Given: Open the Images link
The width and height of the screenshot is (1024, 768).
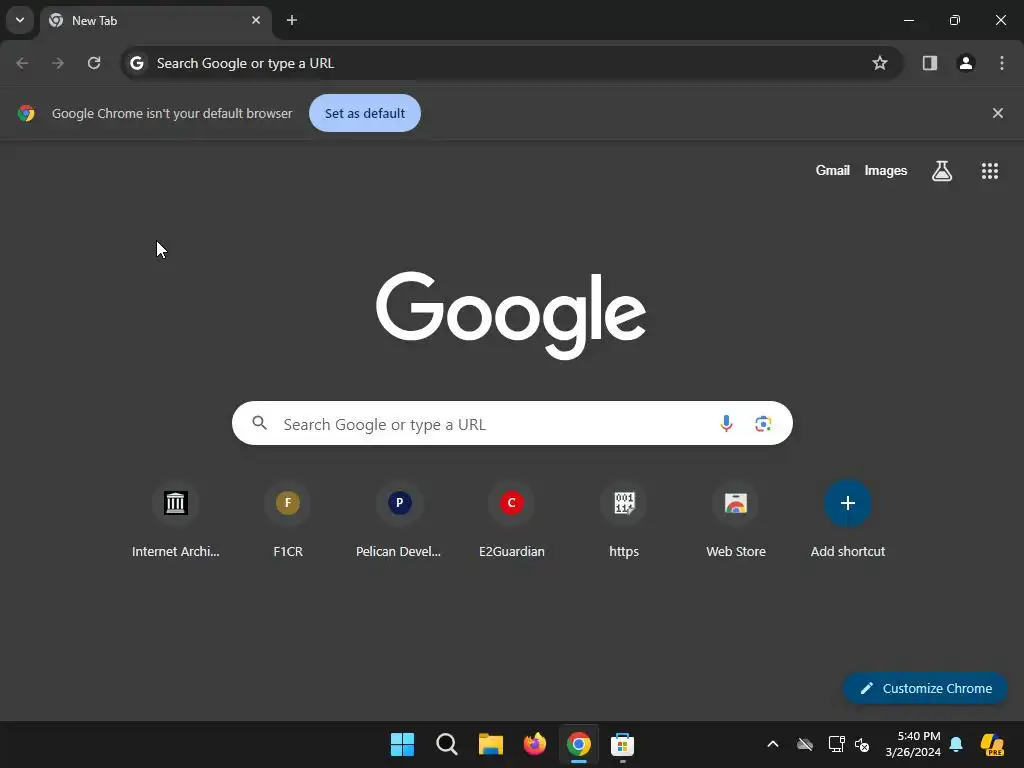Looking at the screenshot, I should [886, 170].
